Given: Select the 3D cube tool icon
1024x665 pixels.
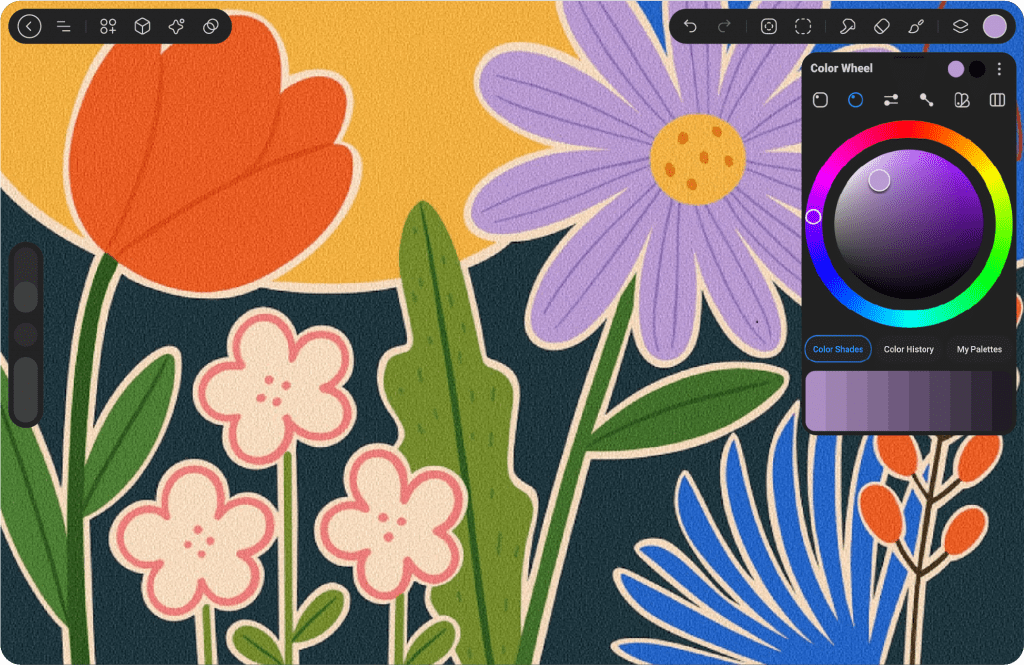Looking at the screenshot, I should tap(142, 27).
